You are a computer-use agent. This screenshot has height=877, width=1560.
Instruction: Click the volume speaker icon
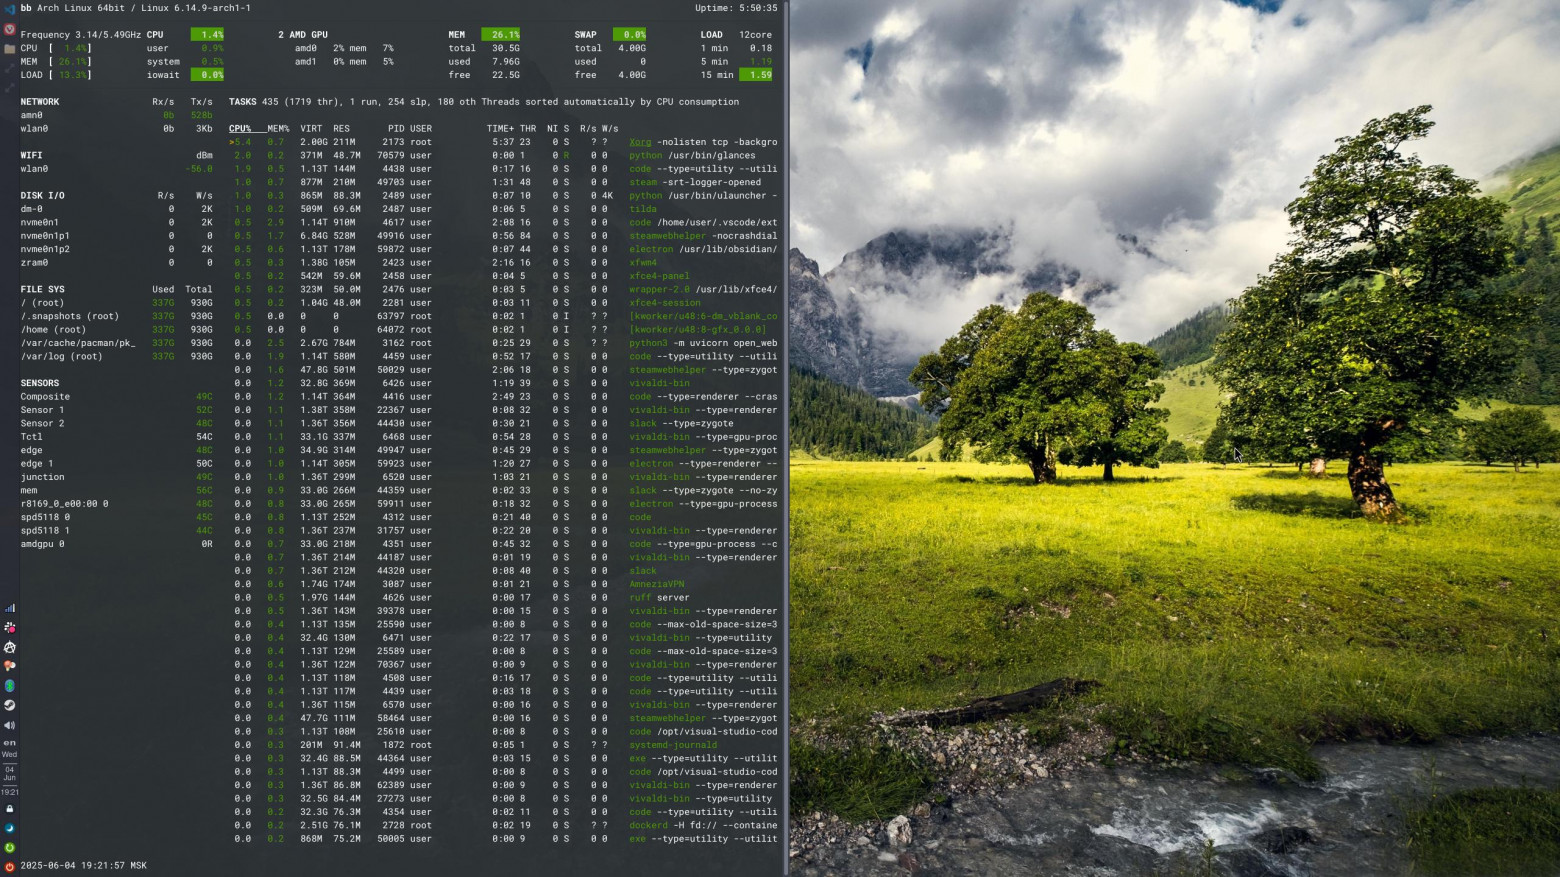pyautogui.click(x=10, y=725)
